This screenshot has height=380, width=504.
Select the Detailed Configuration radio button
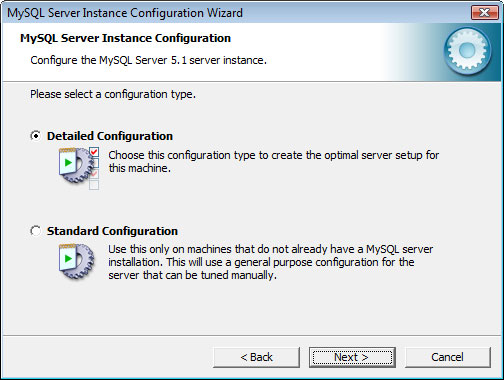tap(36, 136)
